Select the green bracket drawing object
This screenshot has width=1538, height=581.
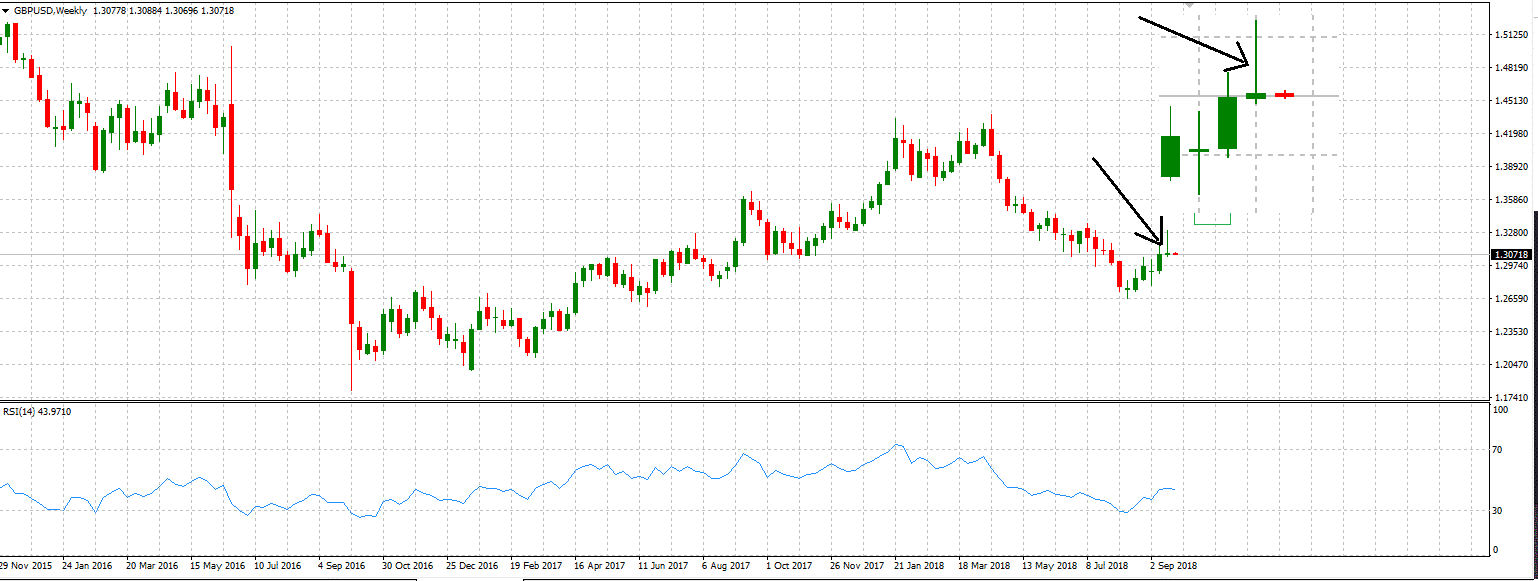click(x=1213, y=219)
